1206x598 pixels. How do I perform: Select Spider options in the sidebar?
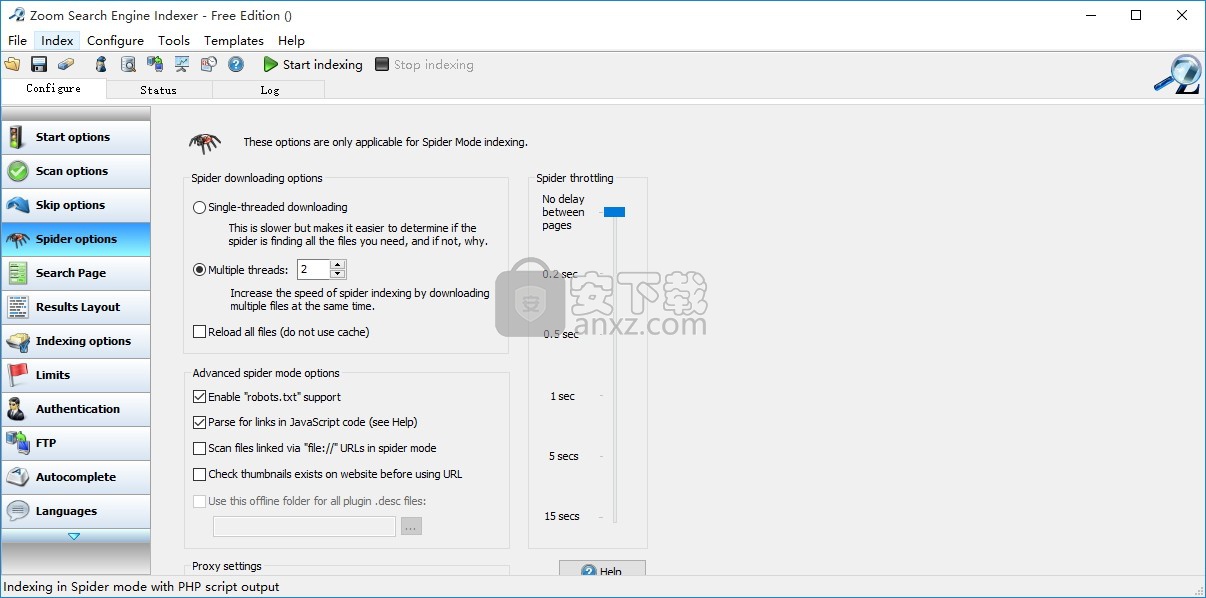[76, 239]
